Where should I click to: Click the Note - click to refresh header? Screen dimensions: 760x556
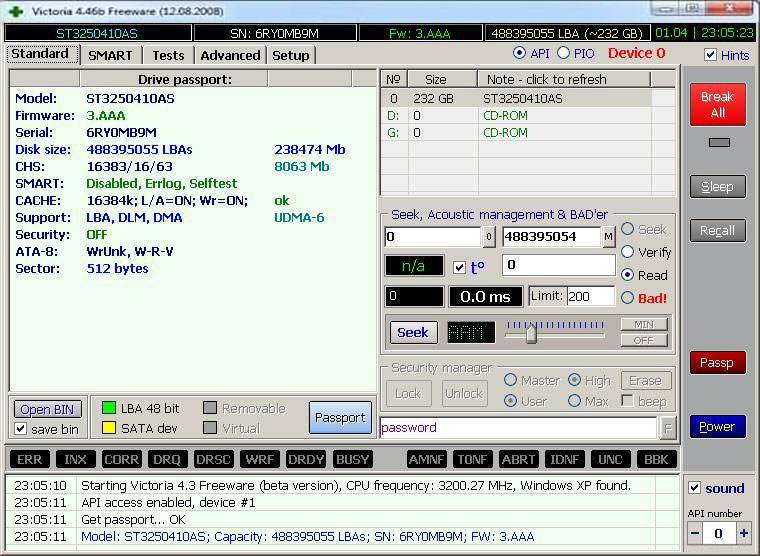point(564,79)
